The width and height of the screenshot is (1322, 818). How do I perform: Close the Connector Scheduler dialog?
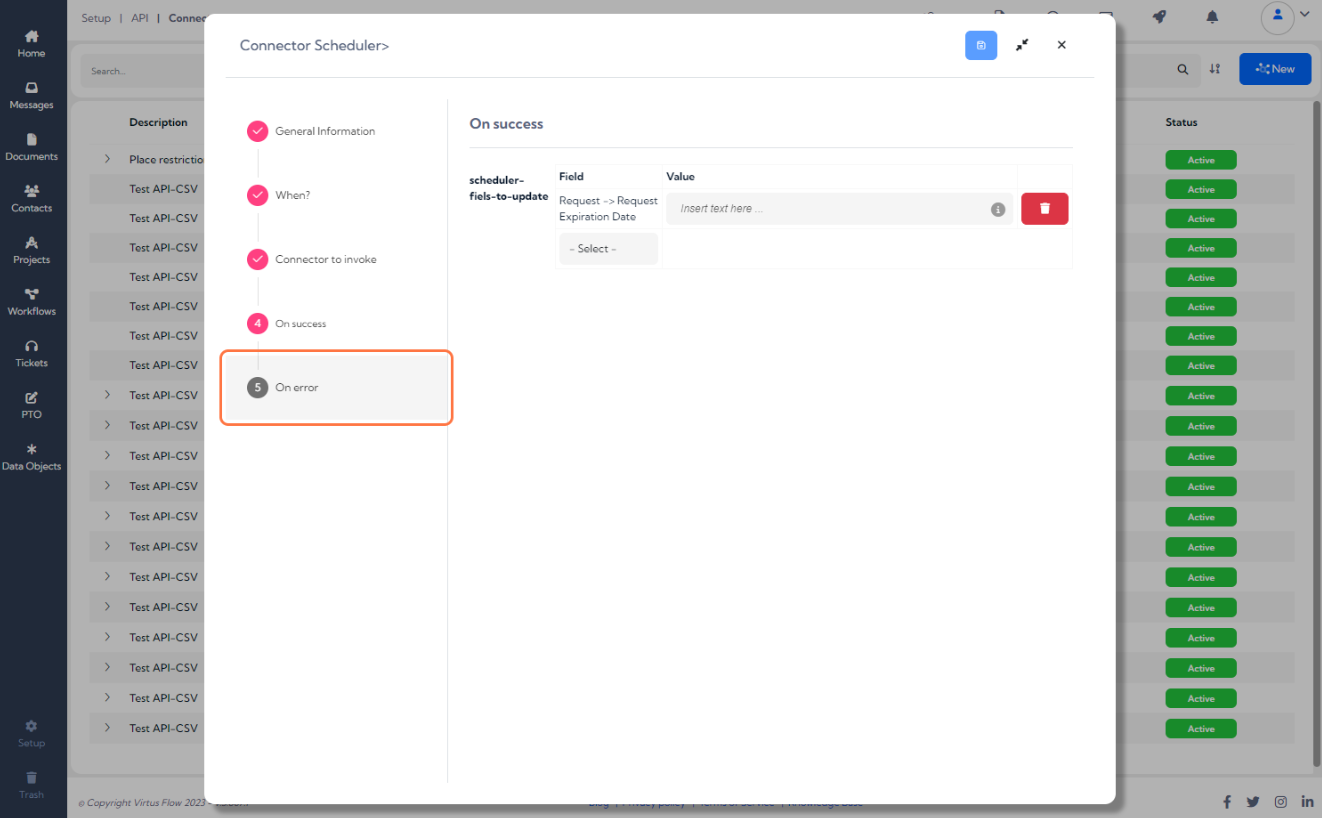1062,45
